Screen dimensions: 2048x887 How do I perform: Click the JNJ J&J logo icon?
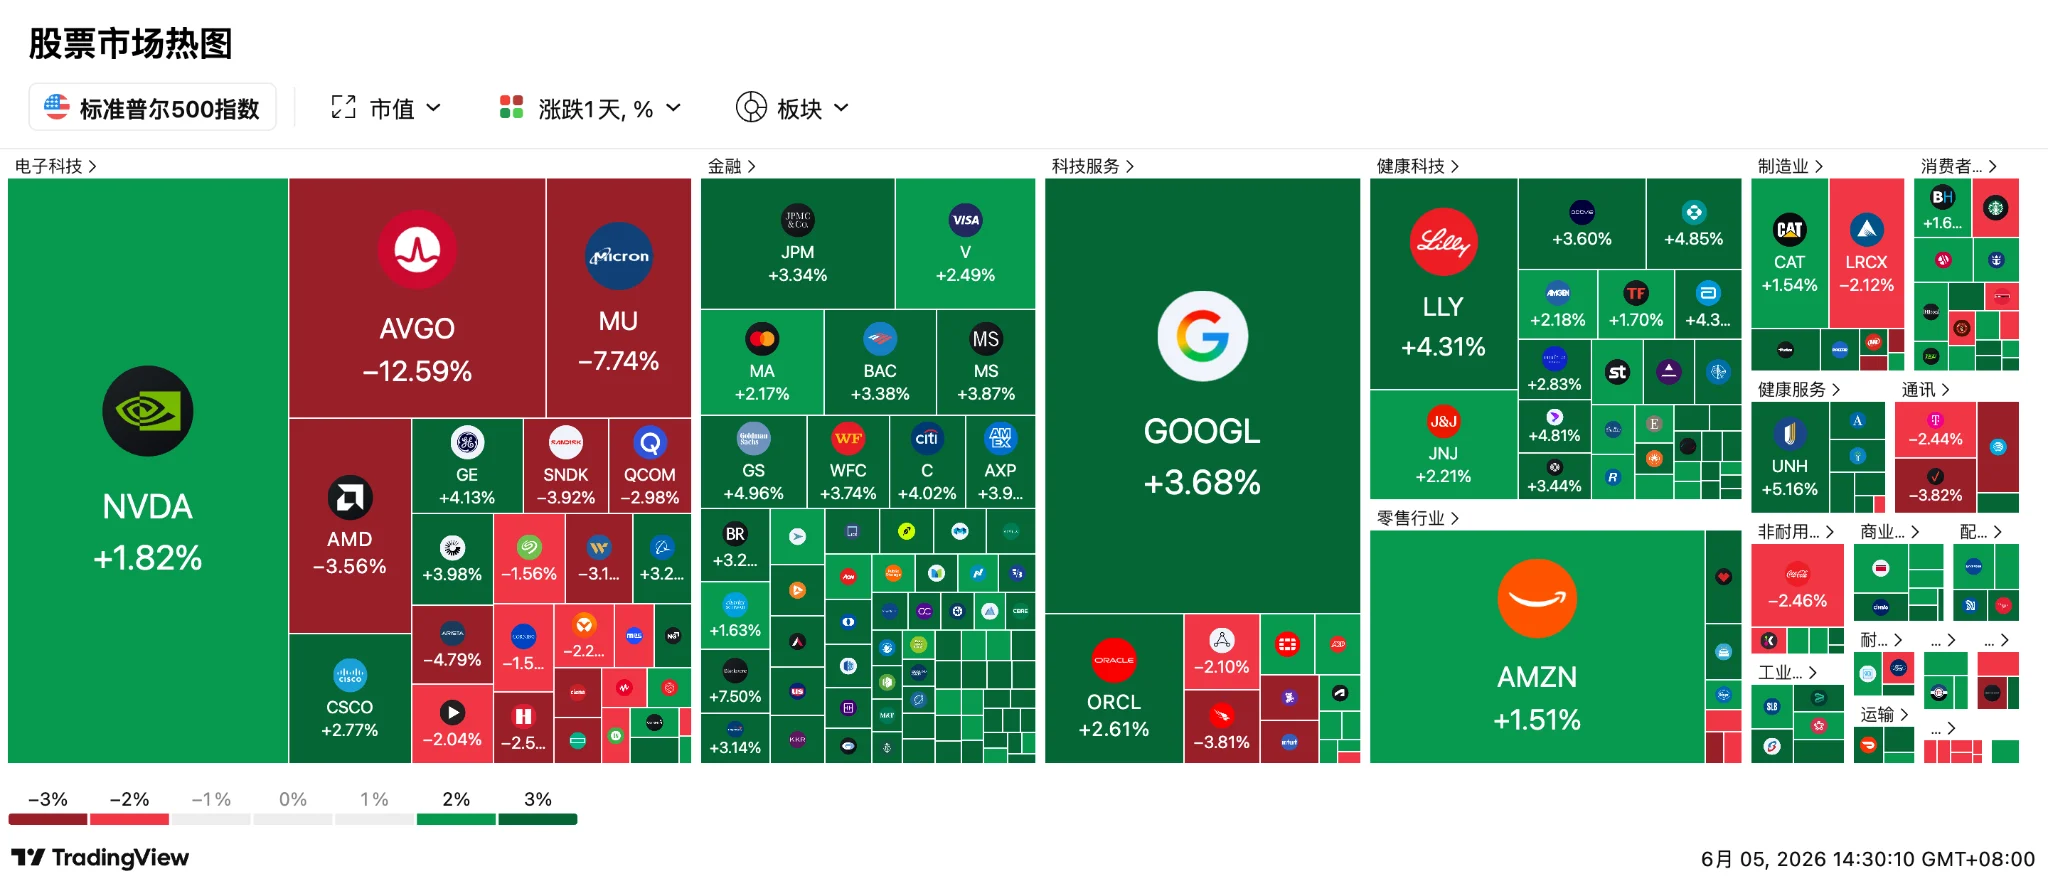click(1443, 421)
